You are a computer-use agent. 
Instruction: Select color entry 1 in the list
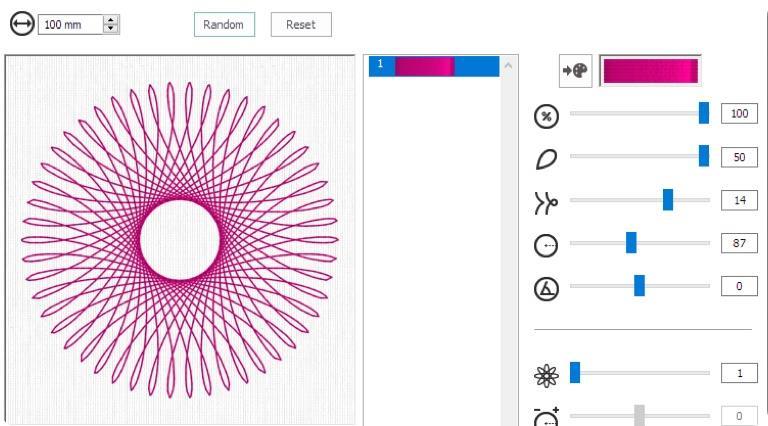coord(432,66)
